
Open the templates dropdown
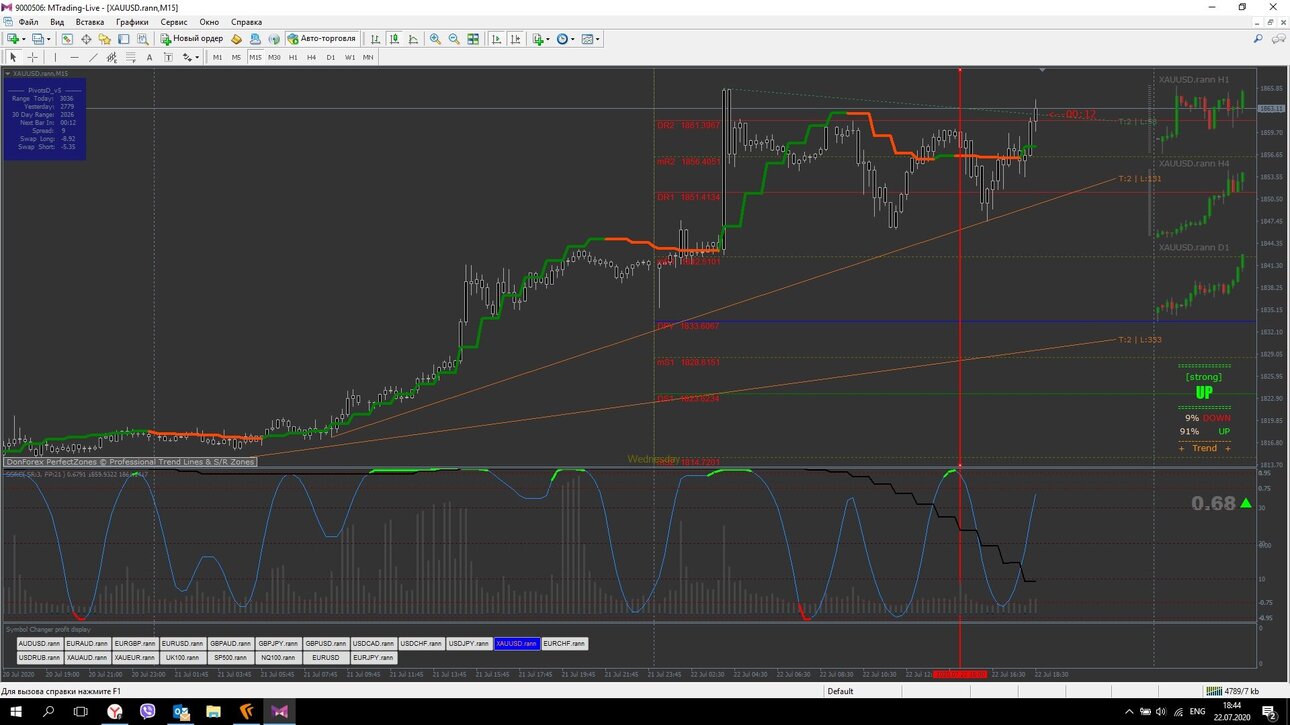pyautogui.click(x=591, y=39)
